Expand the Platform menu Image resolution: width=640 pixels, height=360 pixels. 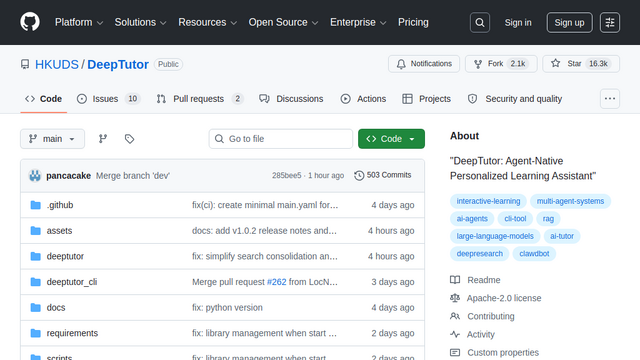[79, 22]
